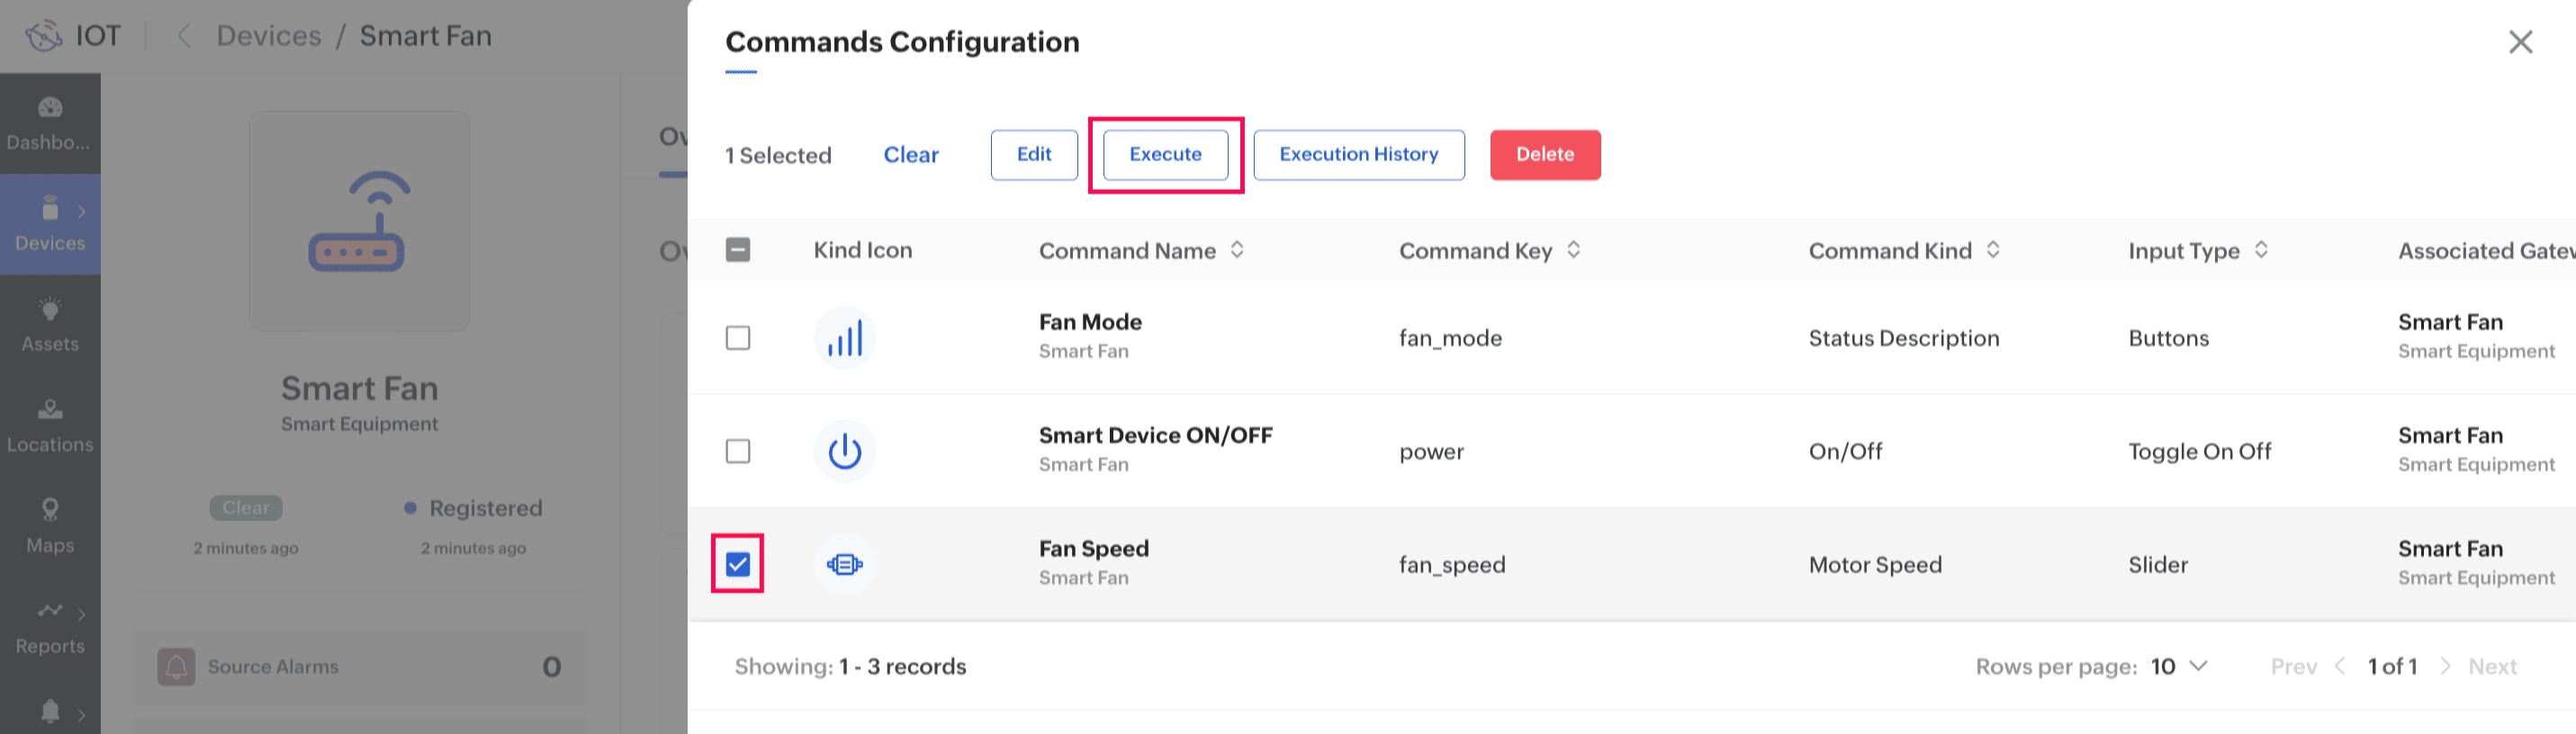The width and height of the screenshot is (2576, 734).
Task: Sort by Command Name column arrows
Action: [1237, 250]
